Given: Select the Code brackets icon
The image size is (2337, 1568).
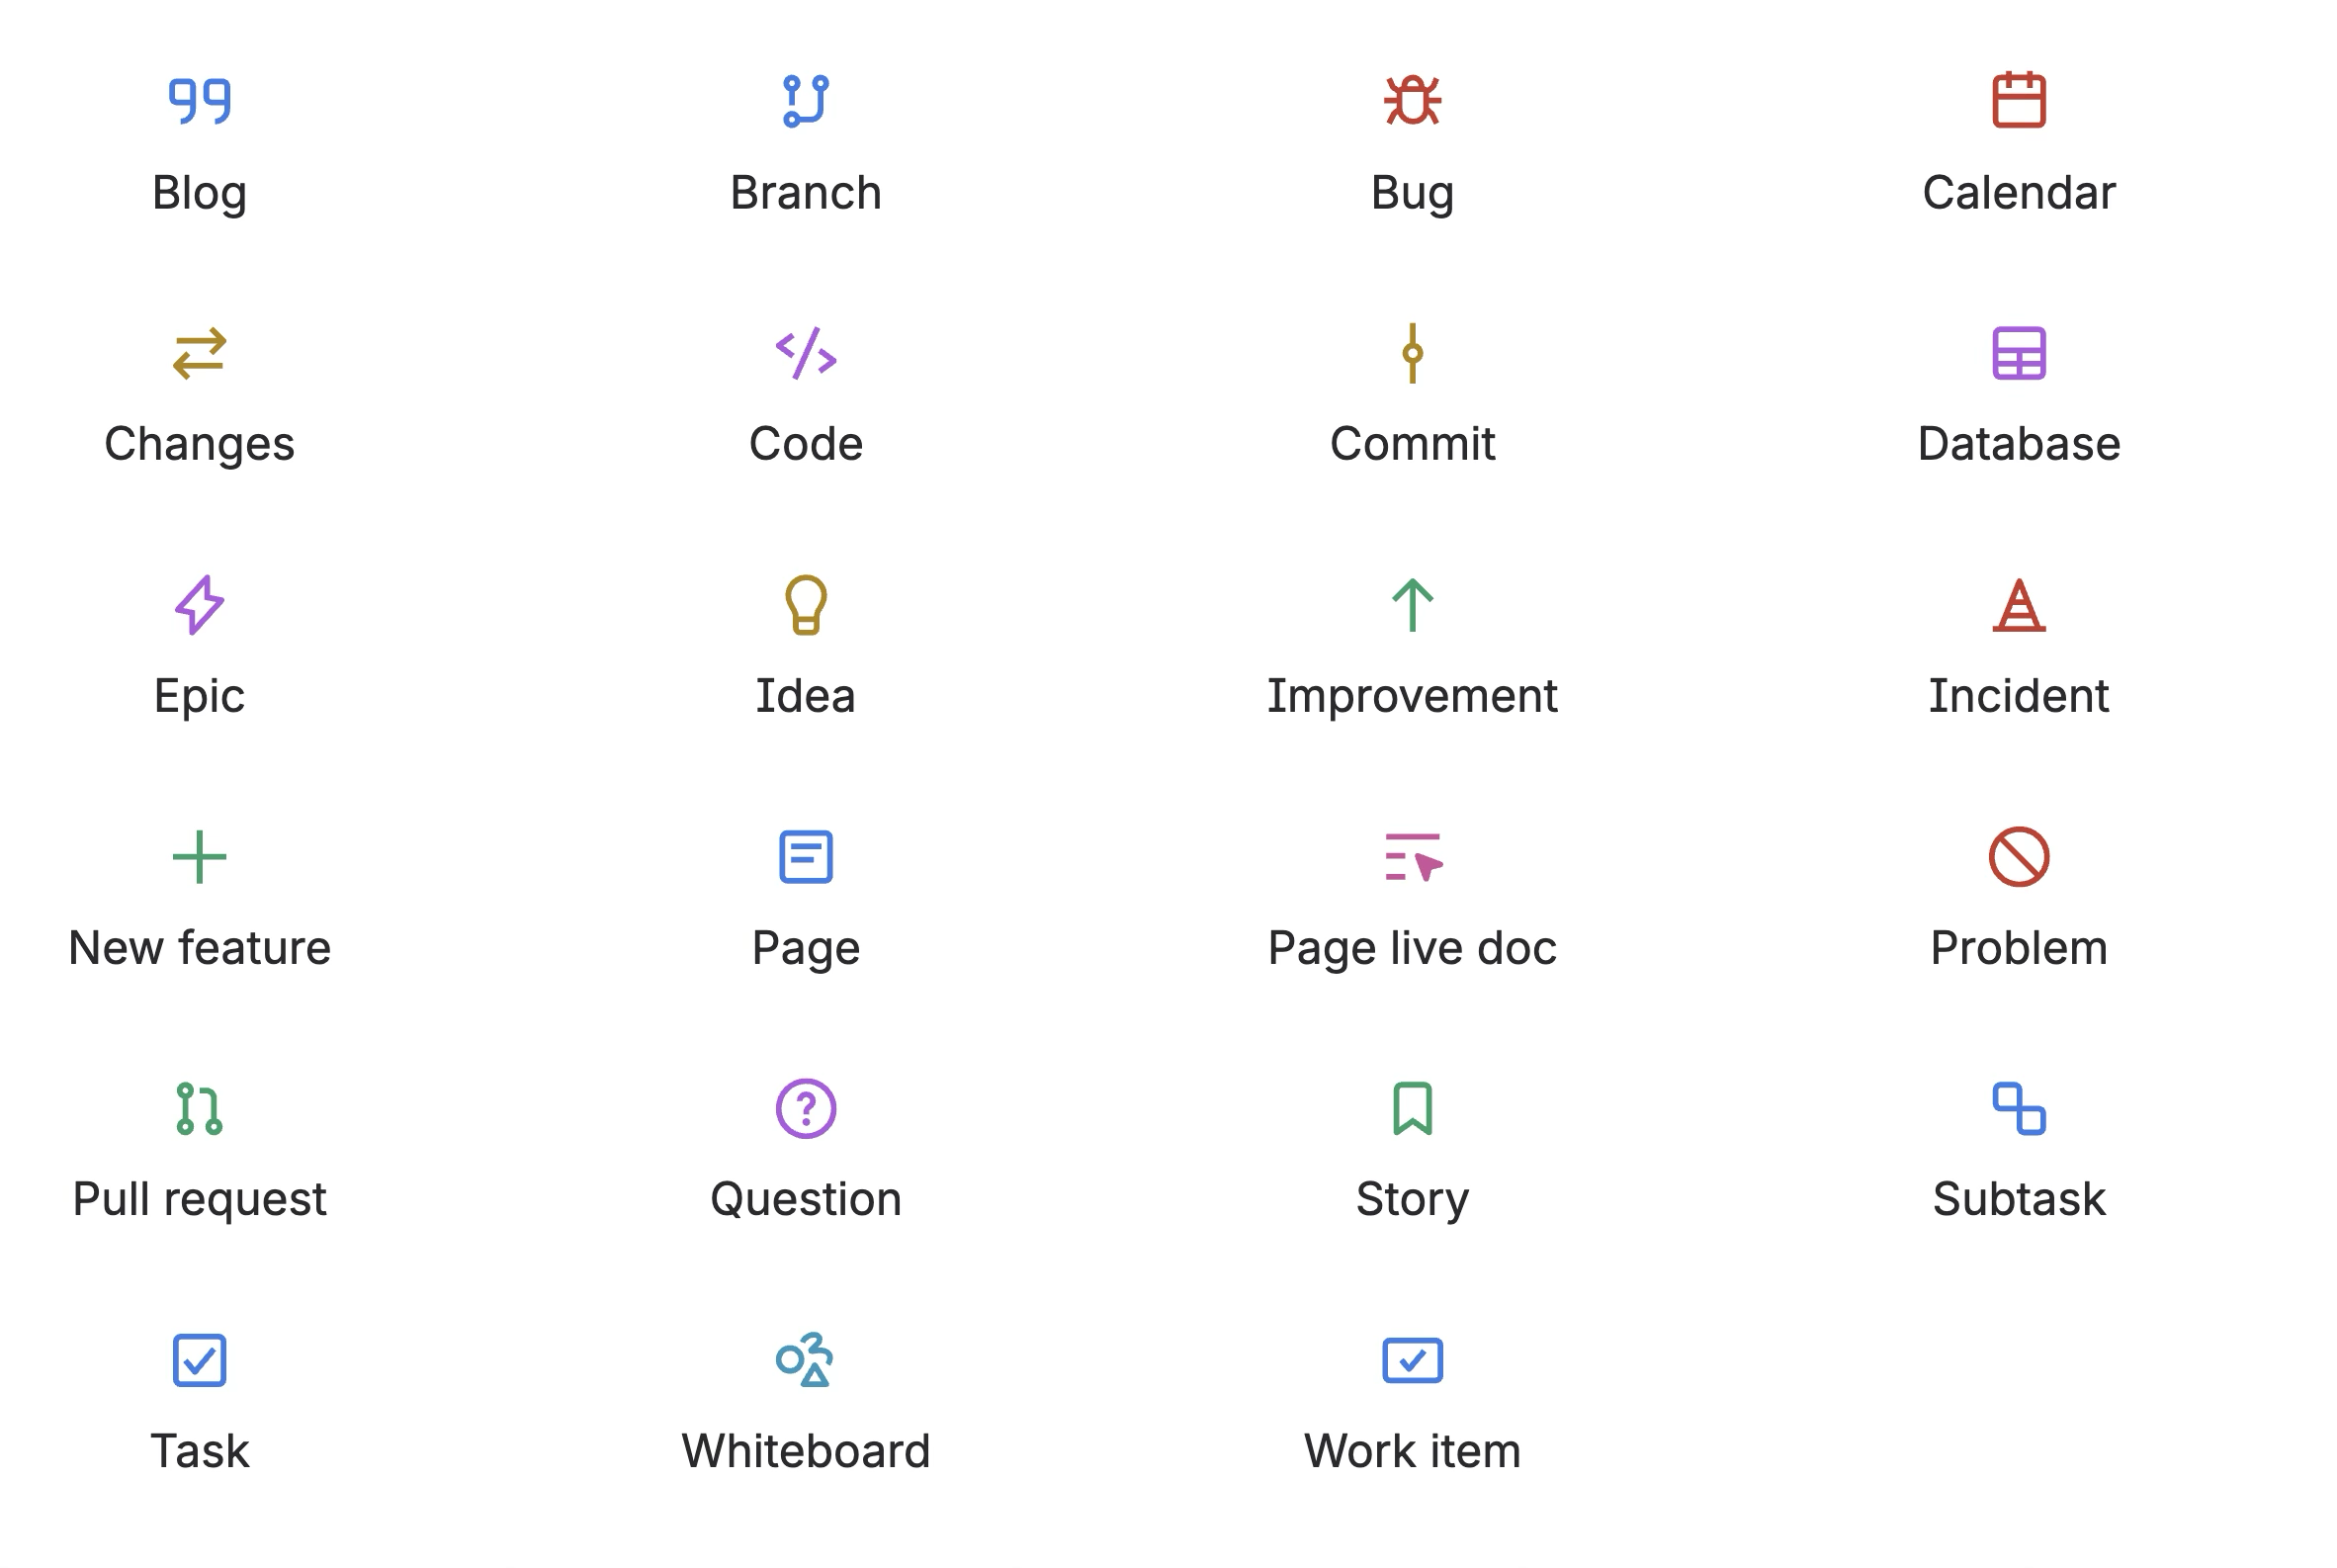Looking at the screenshot, I should click(806, 352).
